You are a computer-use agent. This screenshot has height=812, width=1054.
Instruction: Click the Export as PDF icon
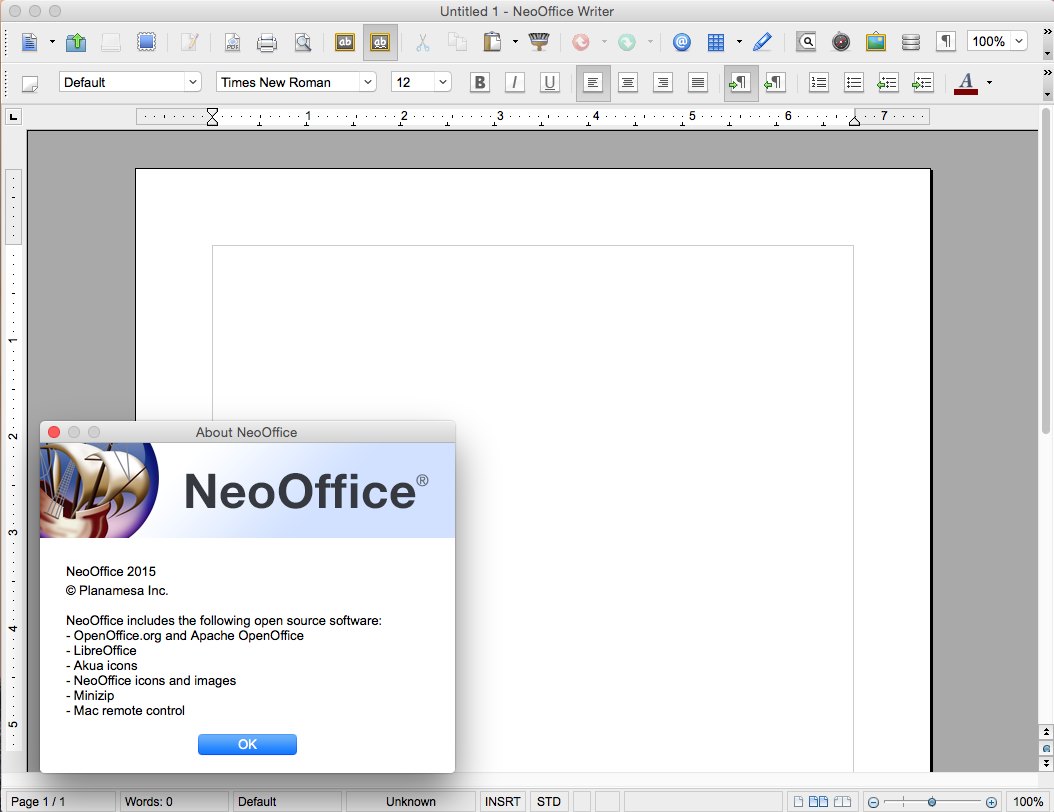pos(232,42)
